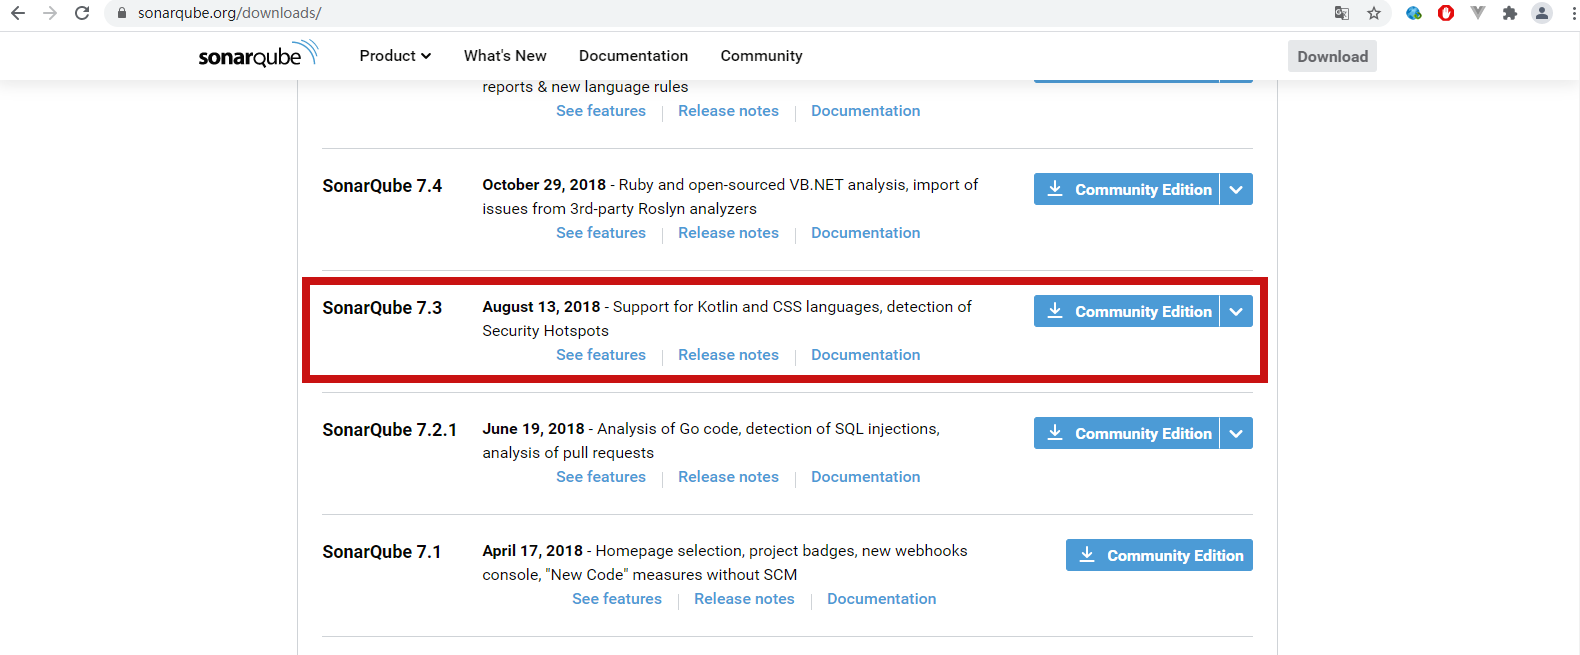Open Release notes for SonarQube 7.3

pos(728,355)
